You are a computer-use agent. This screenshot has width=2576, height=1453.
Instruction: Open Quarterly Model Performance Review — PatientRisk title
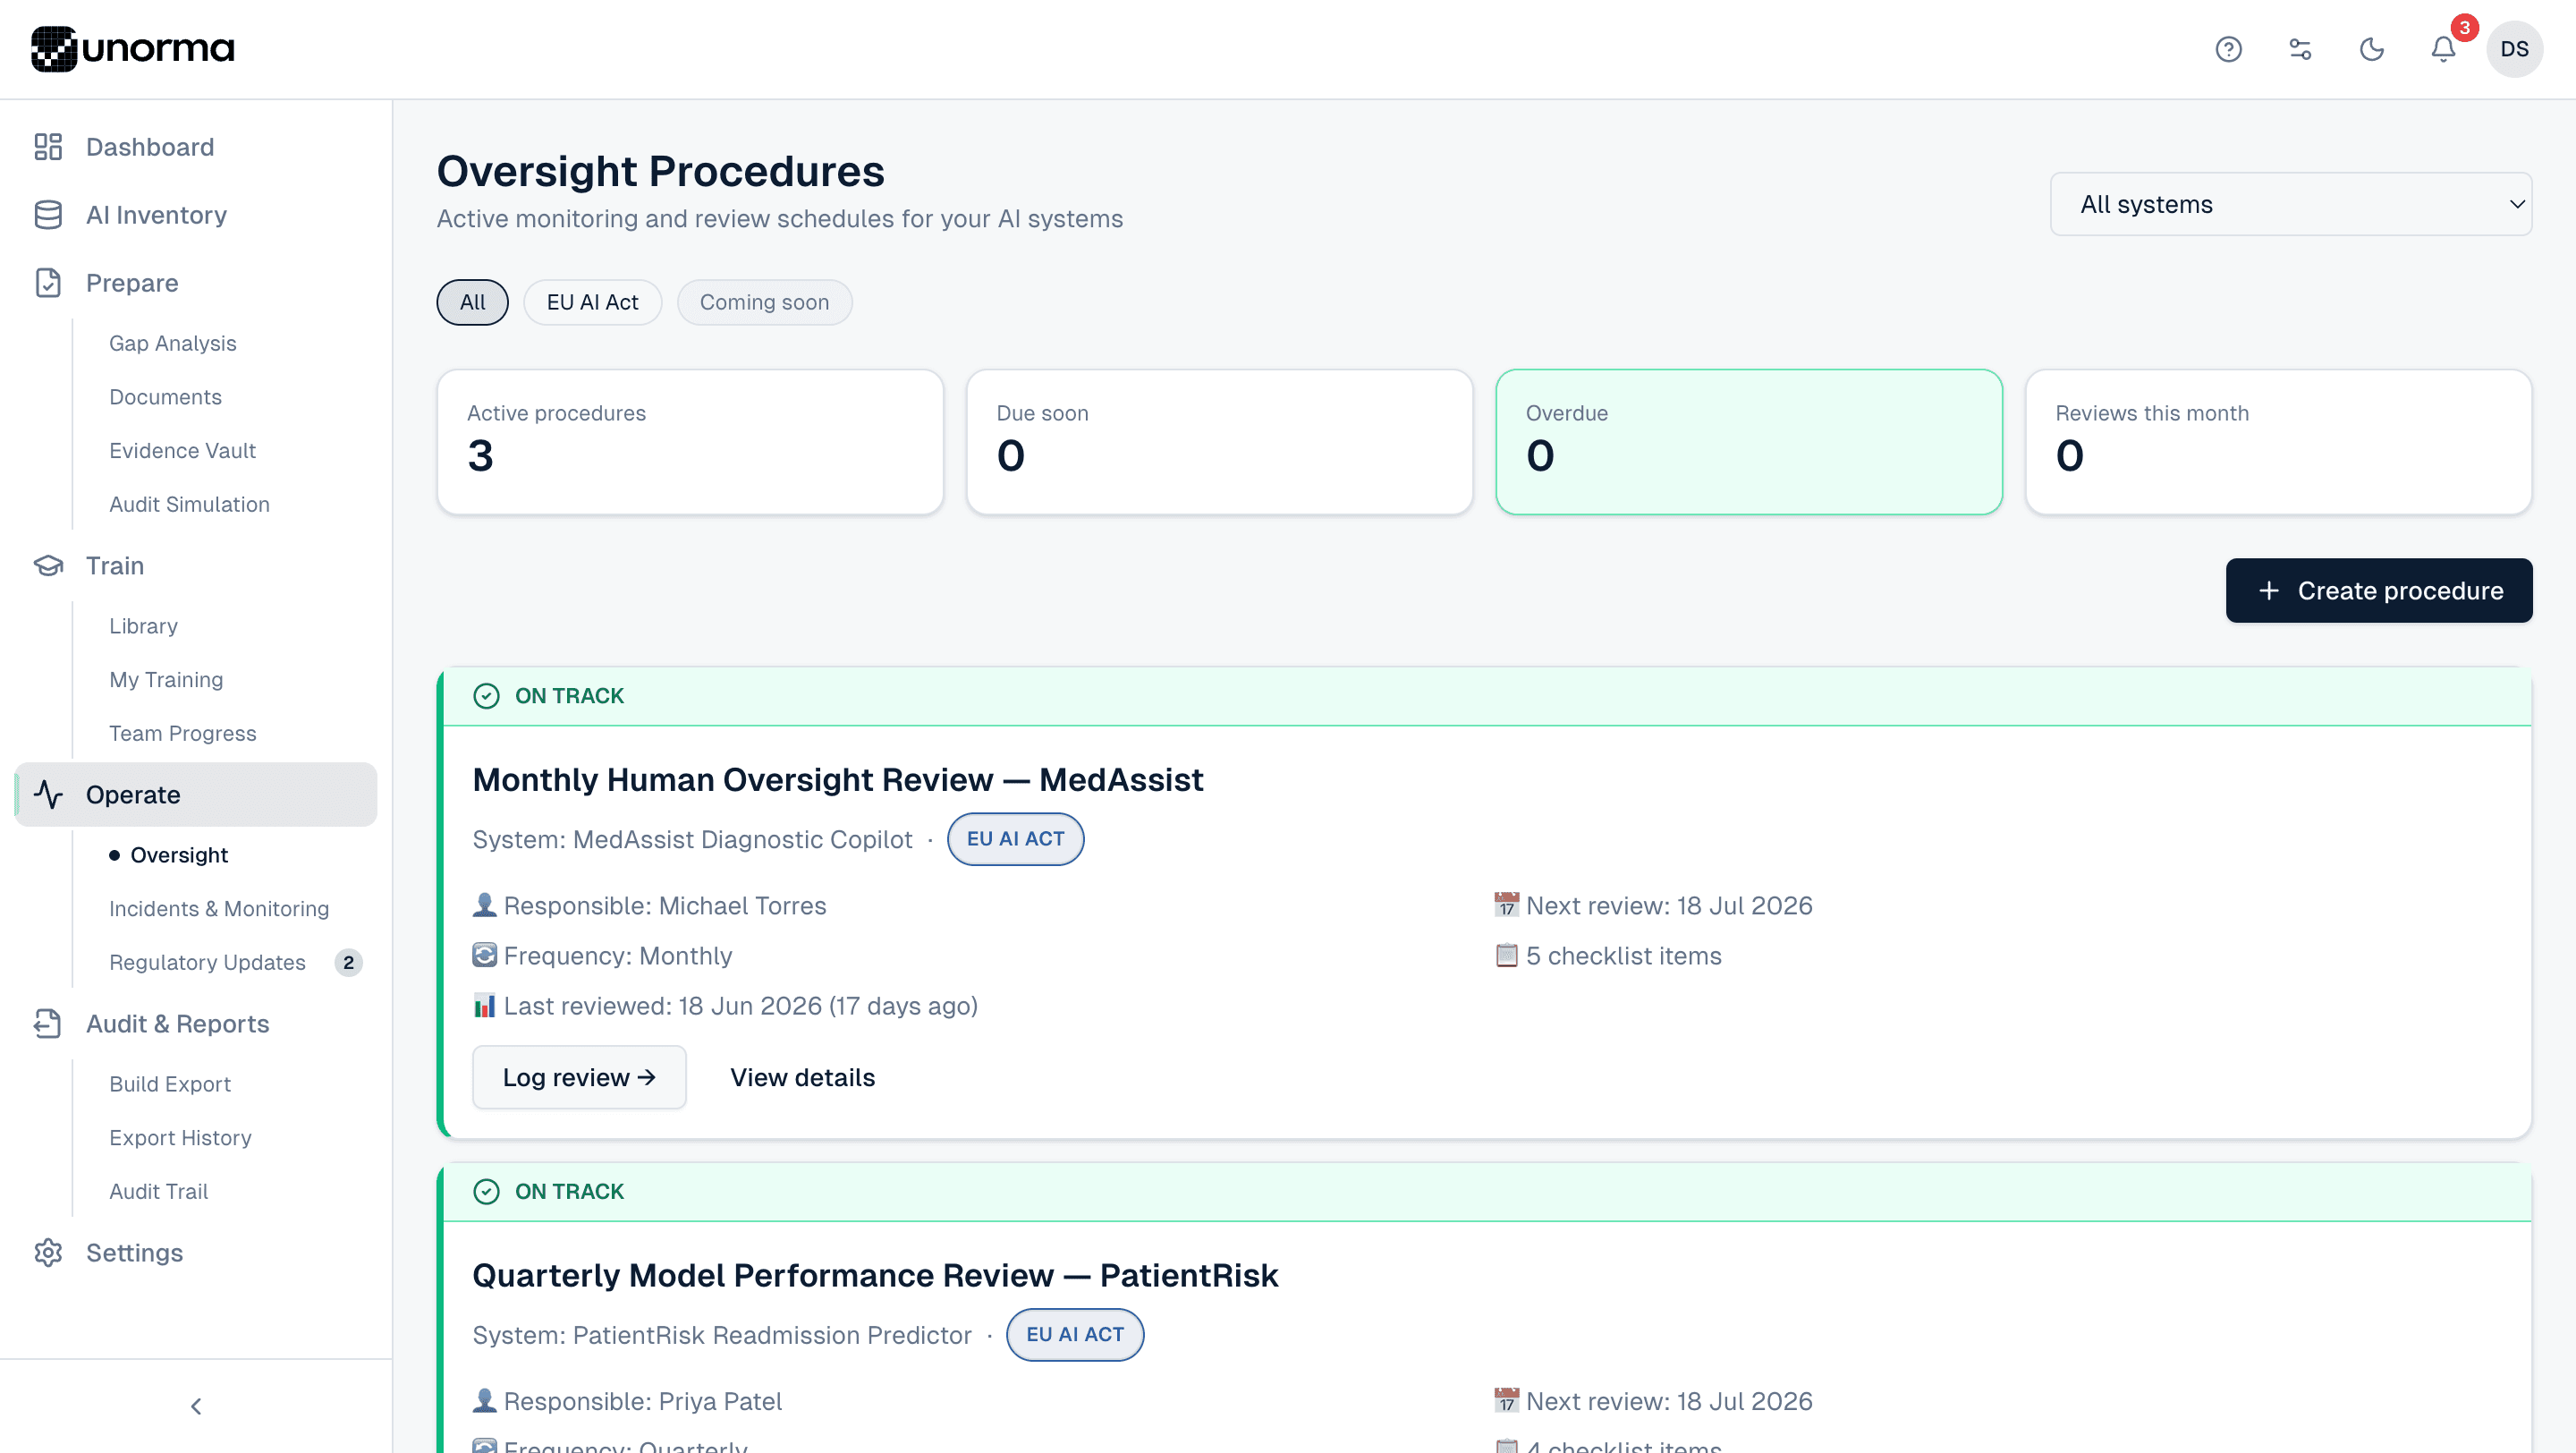coord(875,1276)
